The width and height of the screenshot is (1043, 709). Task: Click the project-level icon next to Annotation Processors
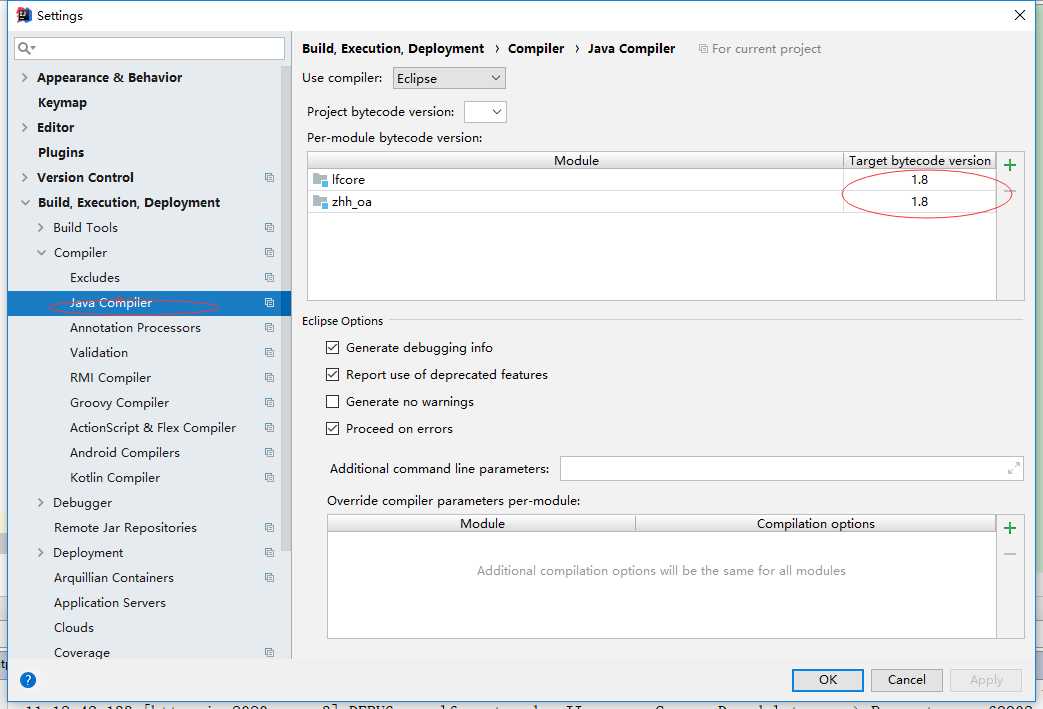(269, 328)
